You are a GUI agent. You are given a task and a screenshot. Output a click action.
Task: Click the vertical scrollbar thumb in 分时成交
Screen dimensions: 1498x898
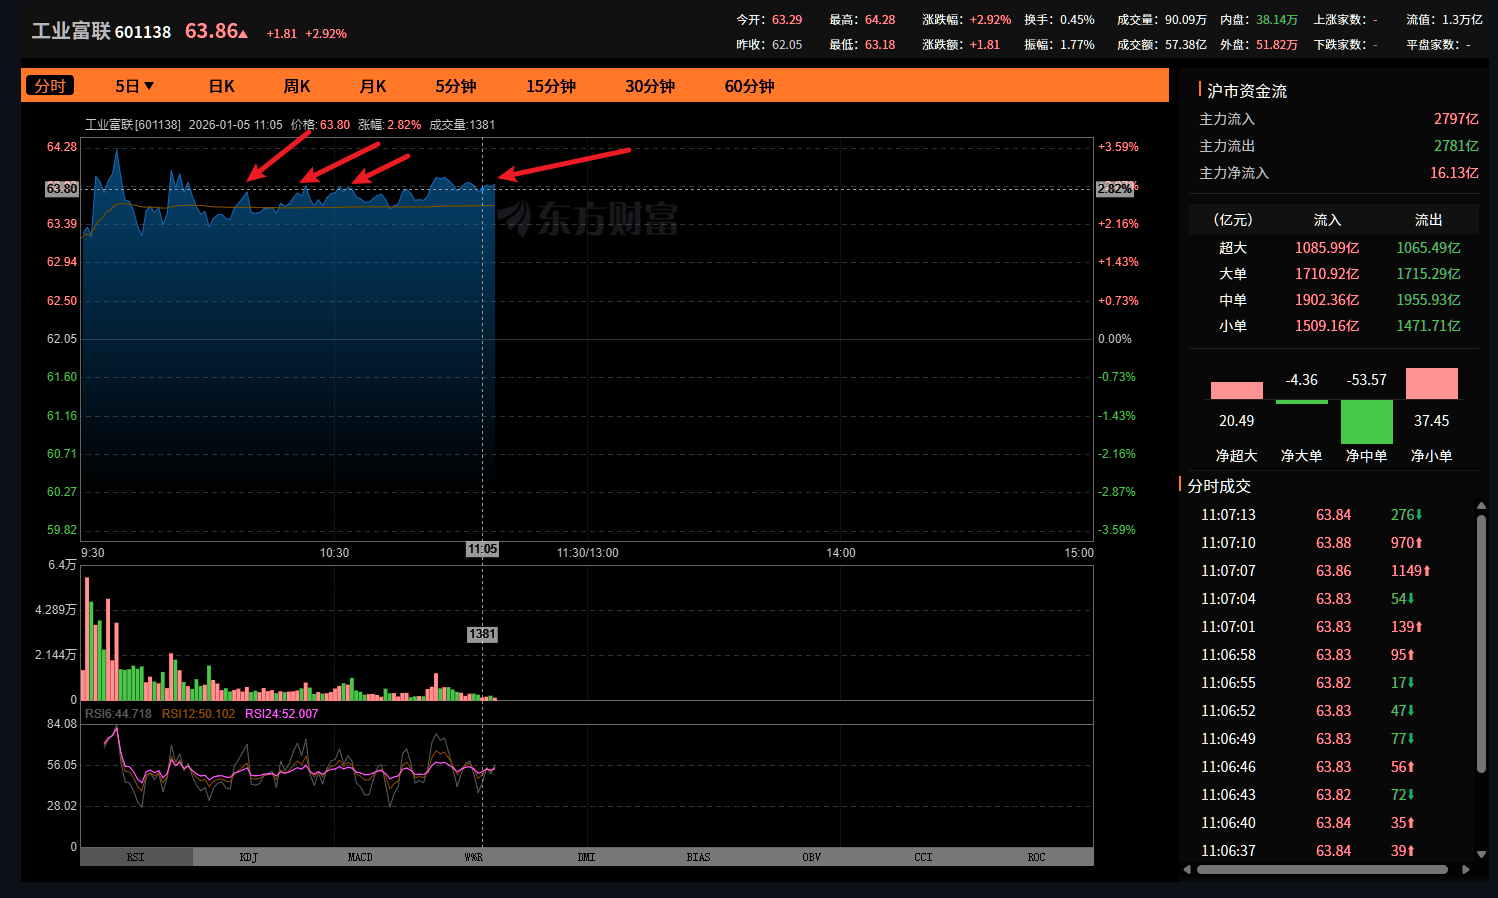coord(1481,643)
